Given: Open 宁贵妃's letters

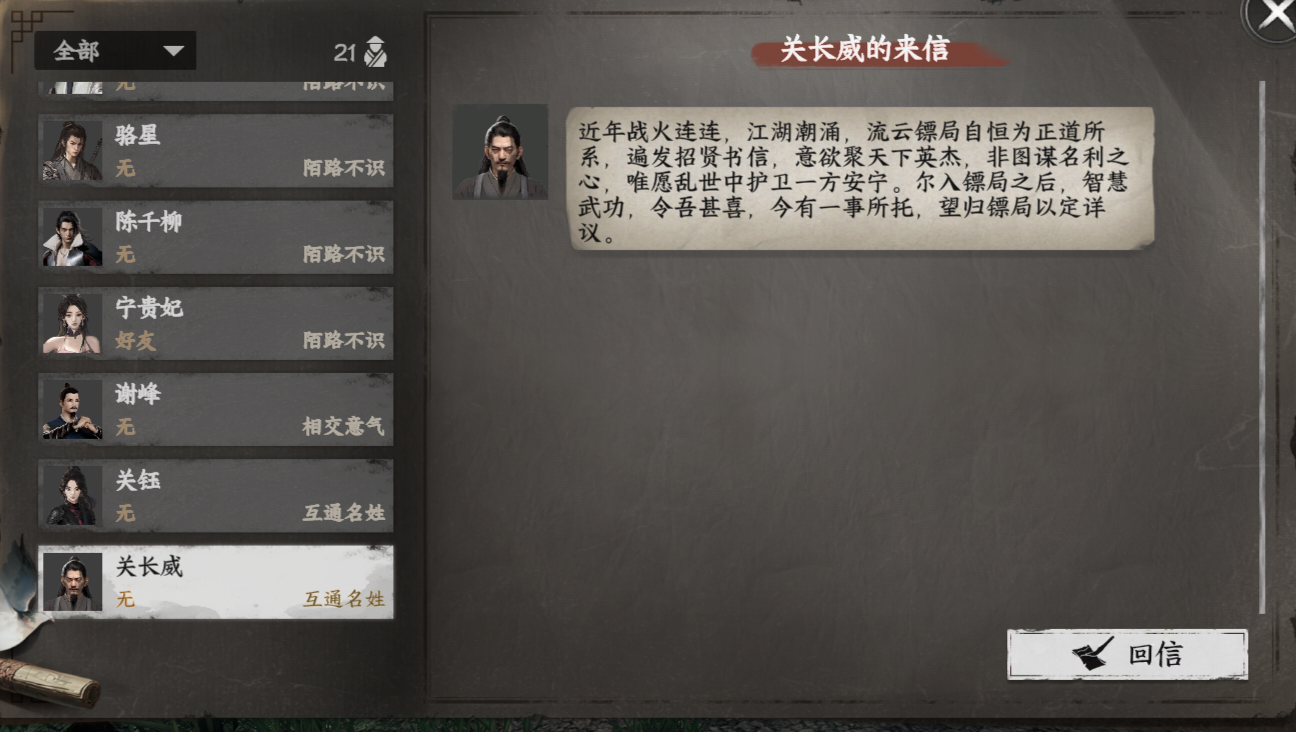Looking at the screenshot, I should [x=216, y=323].
